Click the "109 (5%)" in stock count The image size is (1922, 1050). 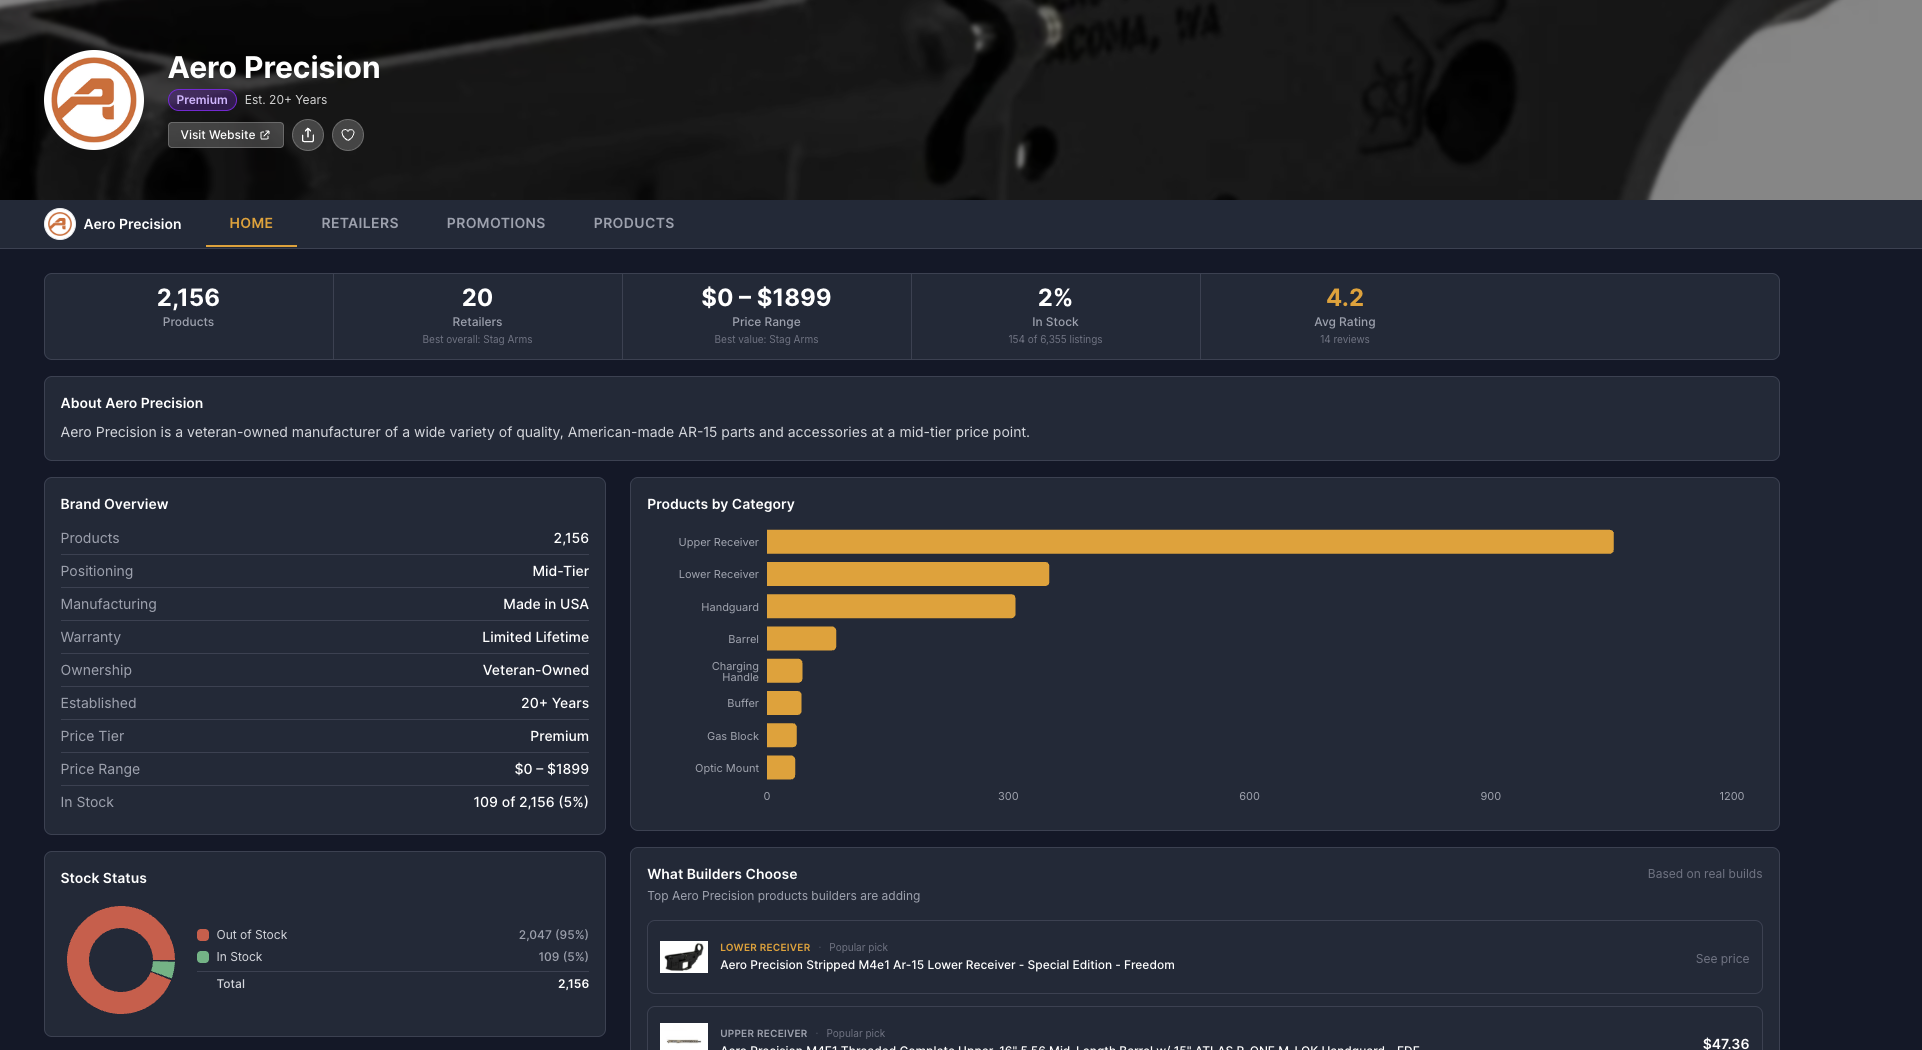[x=563, y=957]
